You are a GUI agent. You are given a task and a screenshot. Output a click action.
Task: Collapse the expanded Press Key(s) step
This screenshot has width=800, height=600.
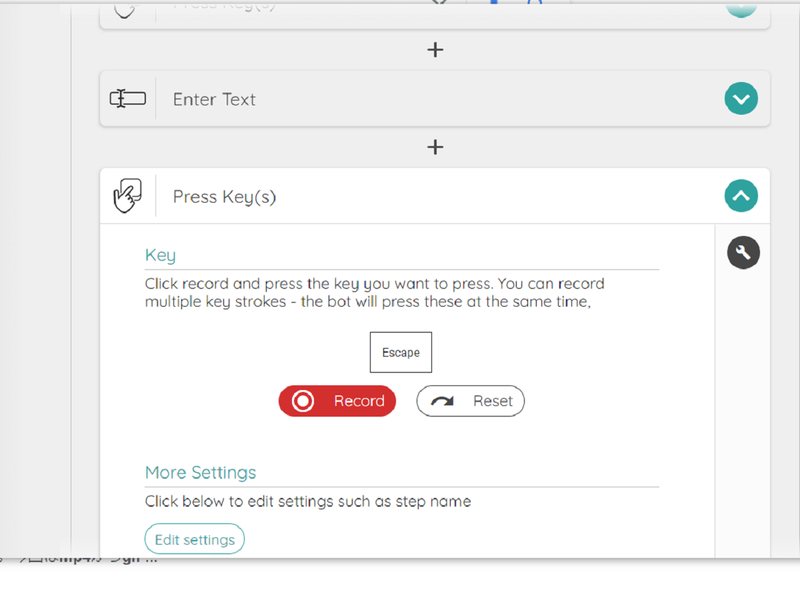point(741,196)
